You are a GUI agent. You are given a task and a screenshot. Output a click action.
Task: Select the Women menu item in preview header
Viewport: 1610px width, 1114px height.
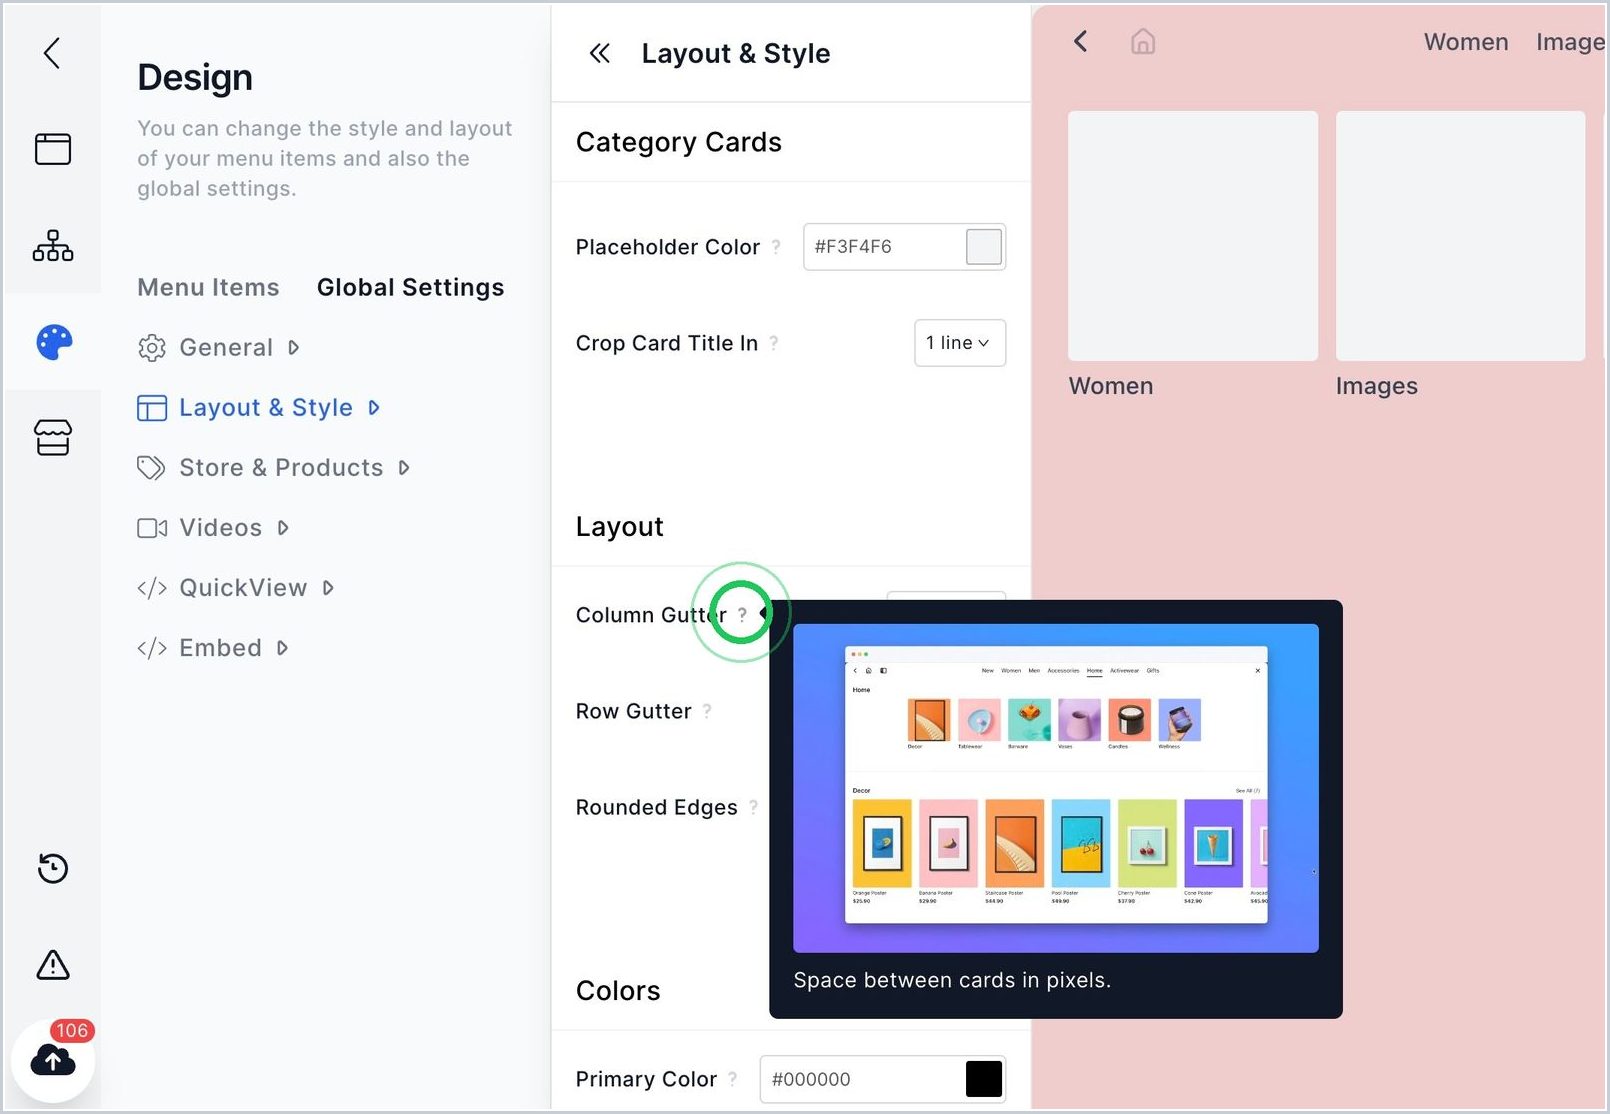1466,42
